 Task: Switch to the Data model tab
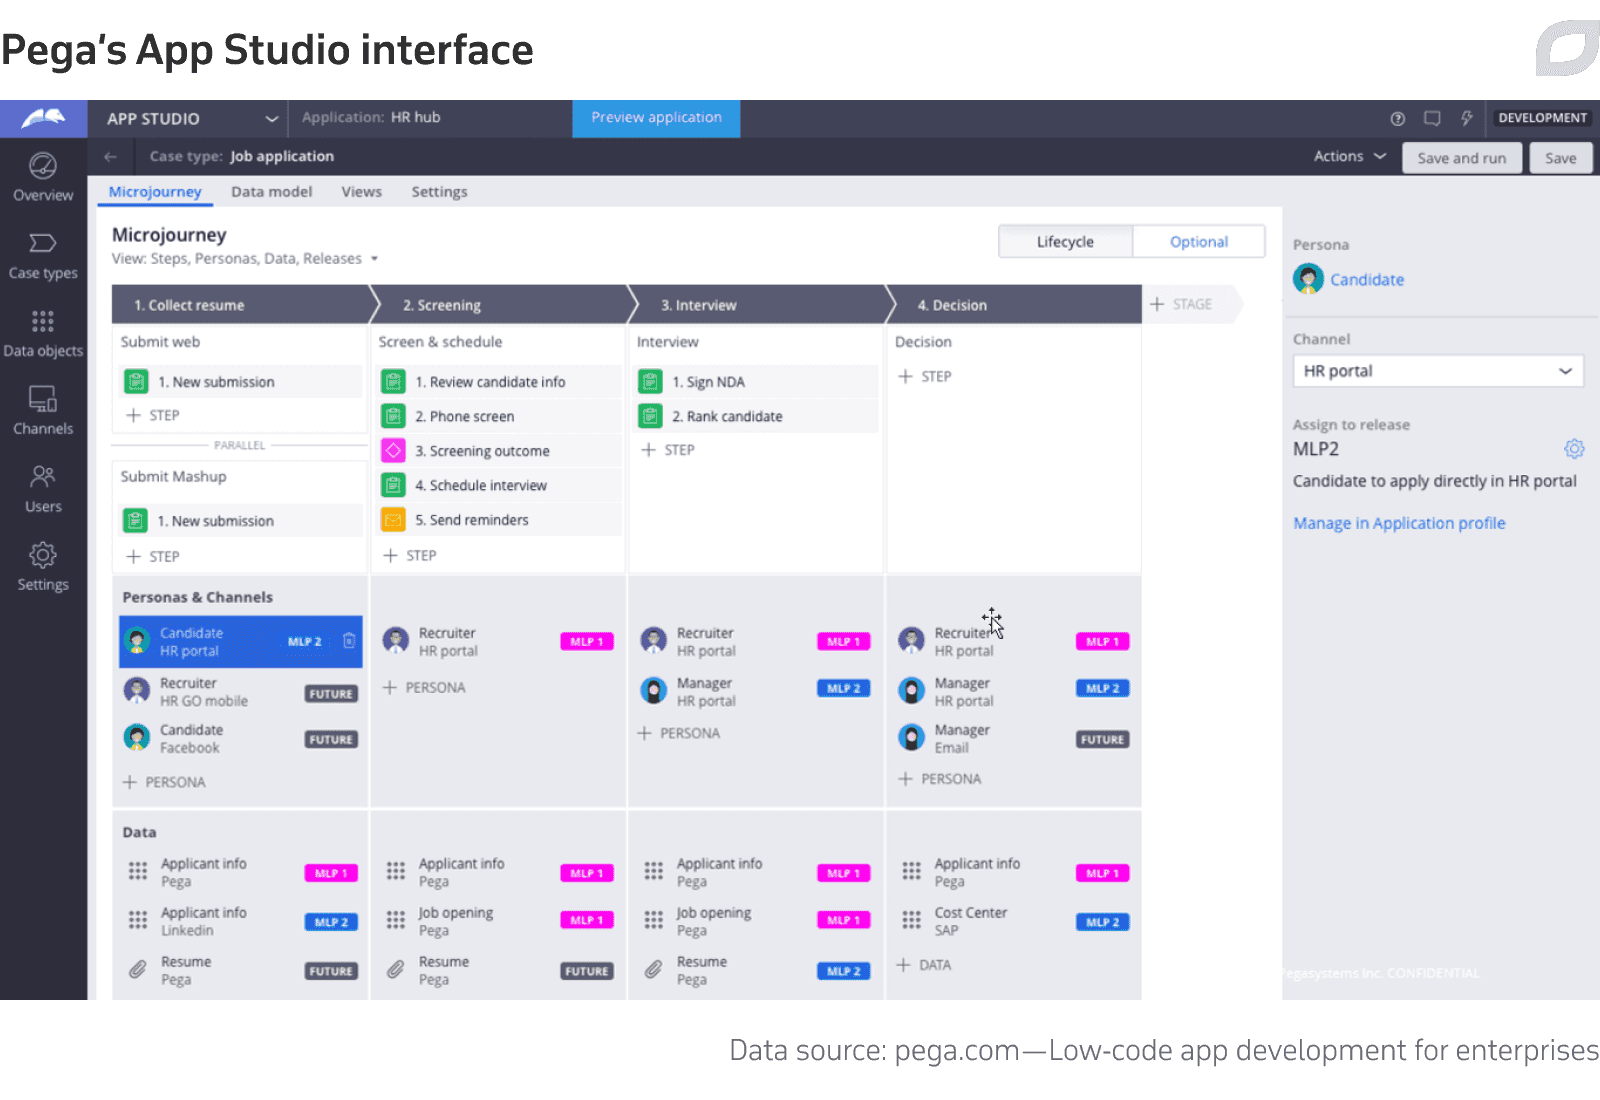(271, 191)
